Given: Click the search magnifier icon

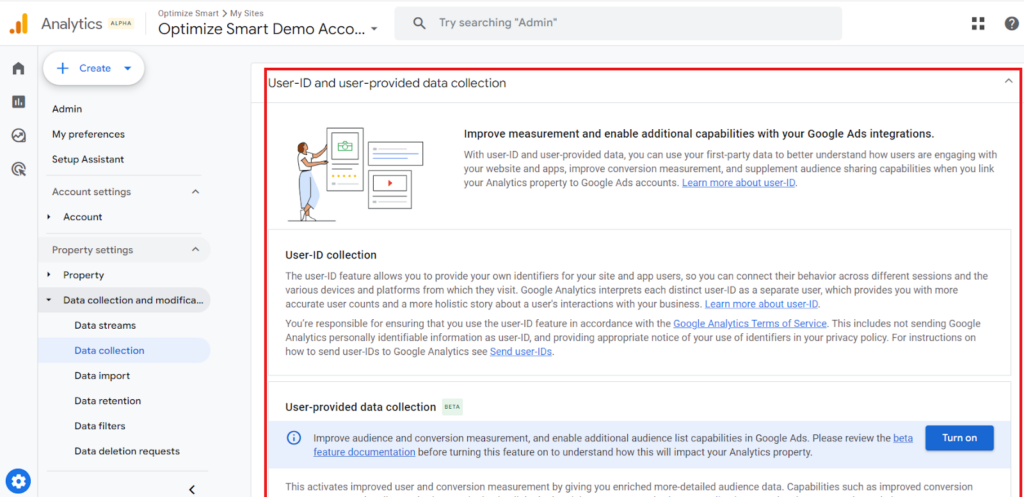Looking at the screenshot, I should [x=419, y=23].
